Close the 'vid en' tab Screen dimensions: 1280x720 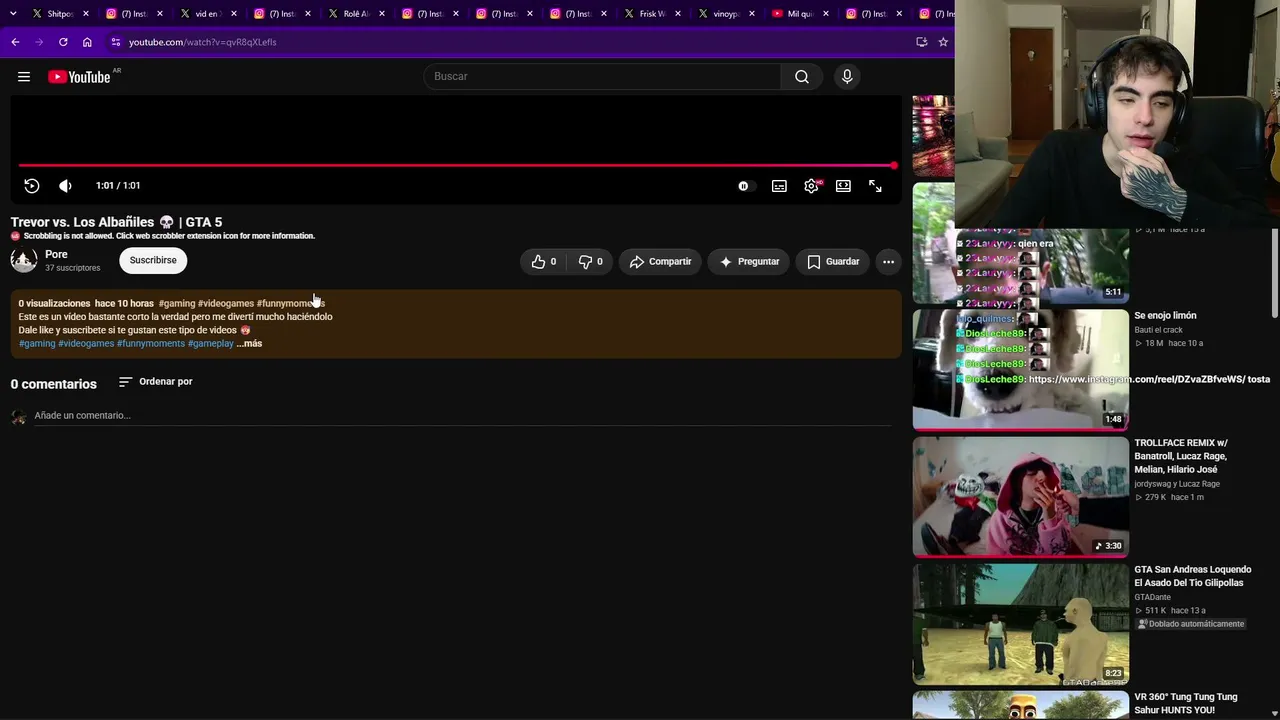pos(234,14)
